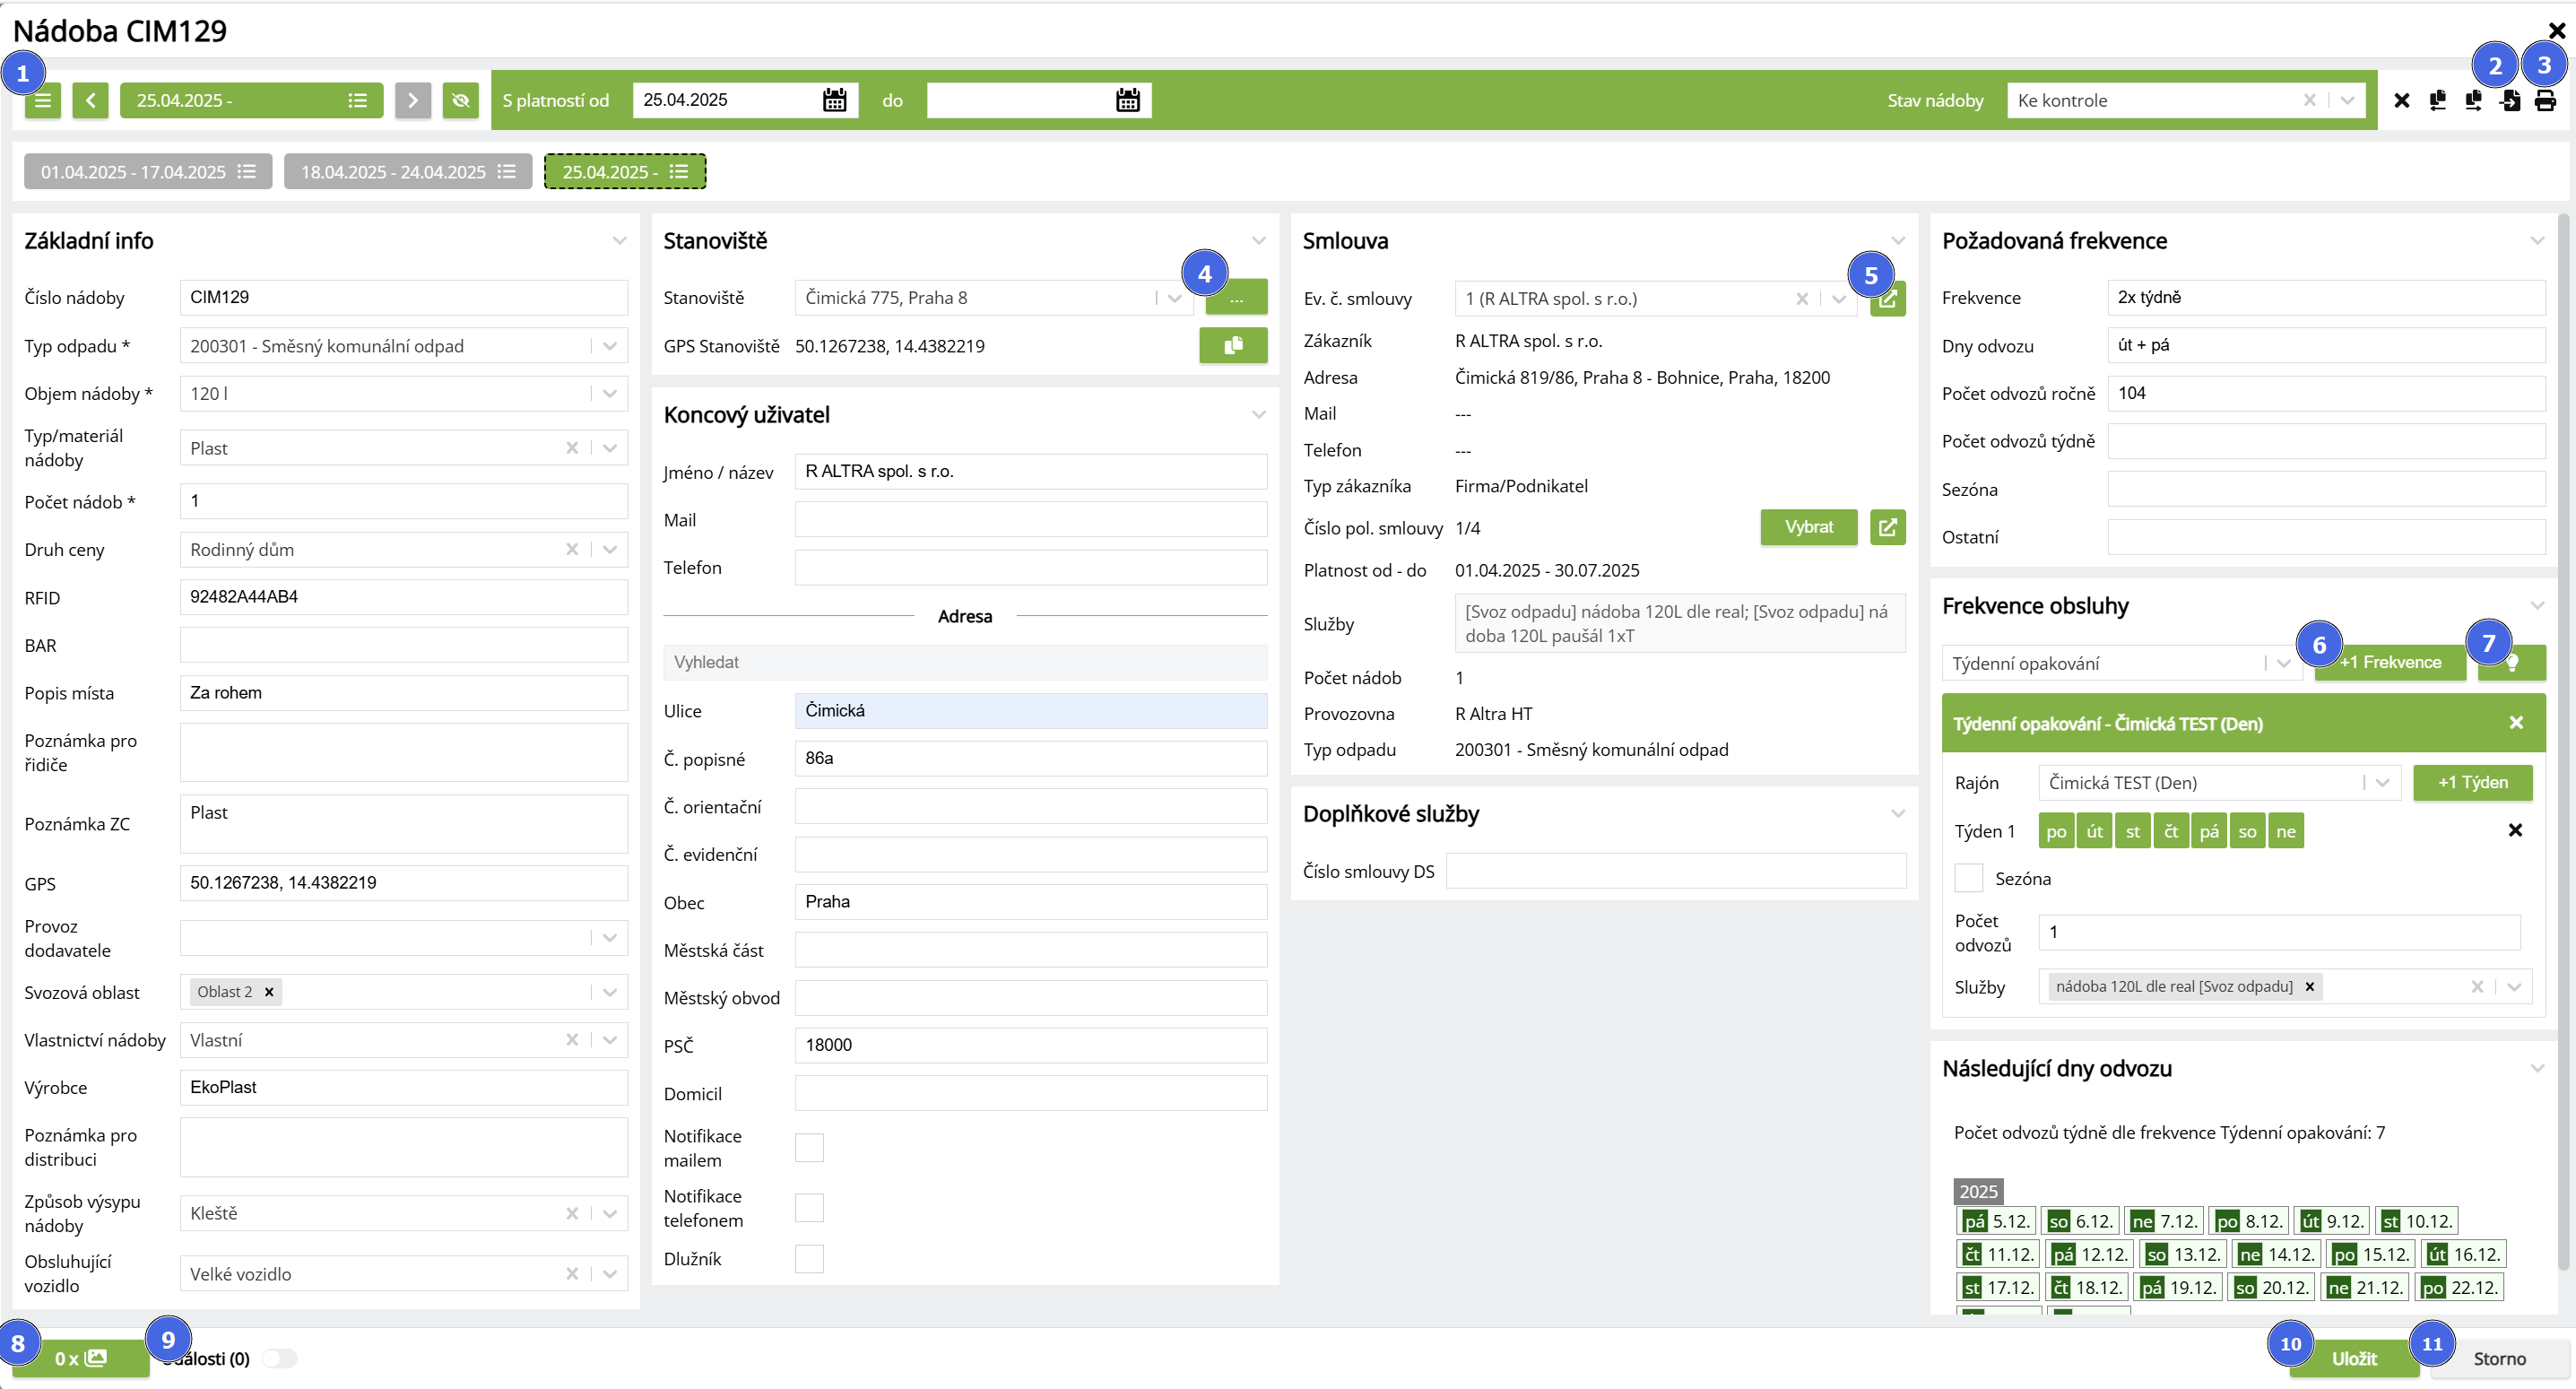Click the +1 Týden button
The image size is (2576, 1389).
coord(2471,782)
